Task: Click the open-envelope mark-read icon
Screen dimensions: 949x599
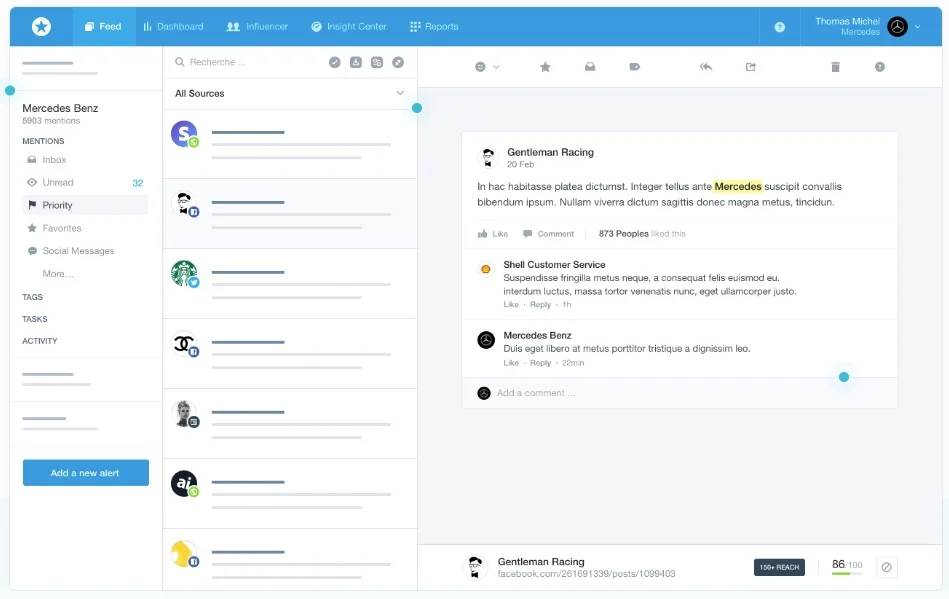Action: 590,67
